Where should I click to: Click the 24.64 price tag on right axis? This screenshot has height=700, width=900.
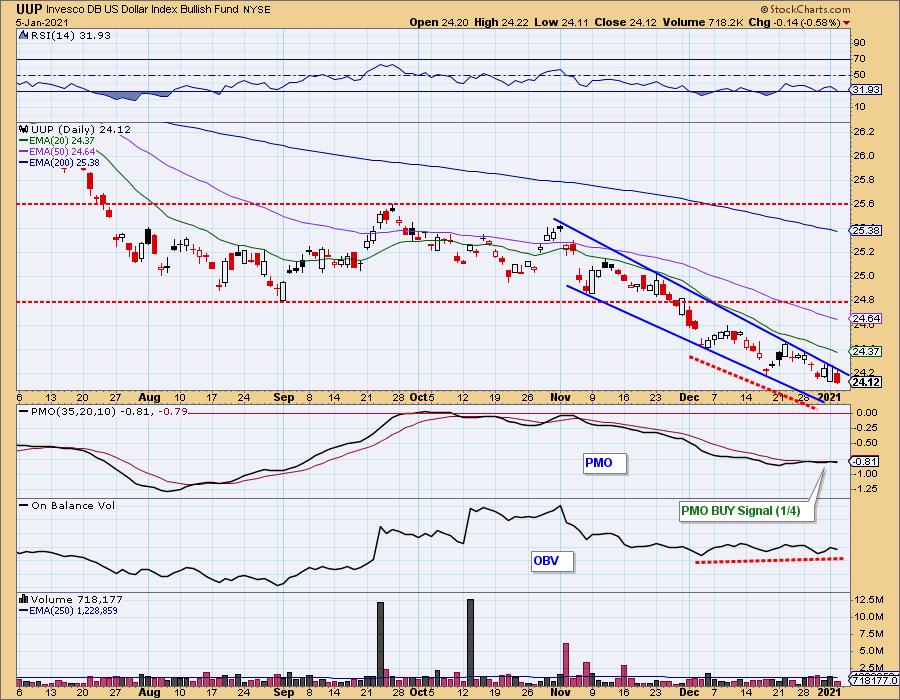(866, 318)
